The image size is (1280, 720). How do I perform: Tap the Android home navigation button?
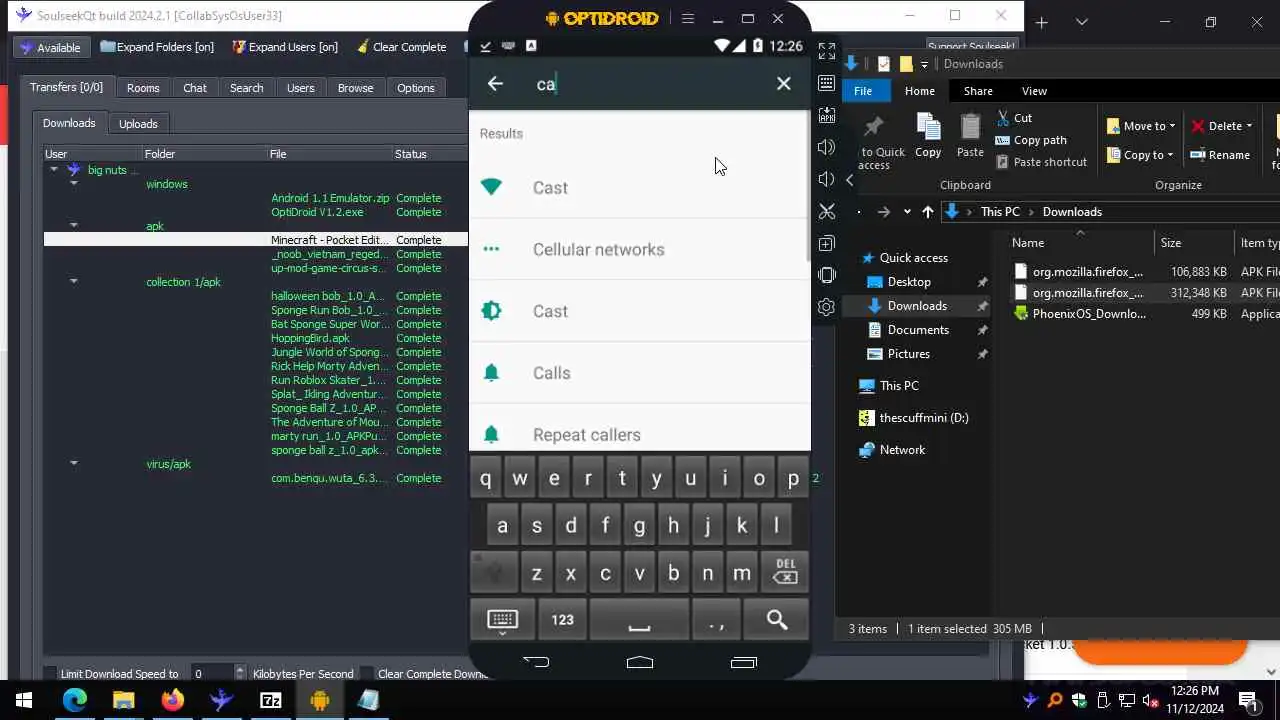click(x=640, y=662)
